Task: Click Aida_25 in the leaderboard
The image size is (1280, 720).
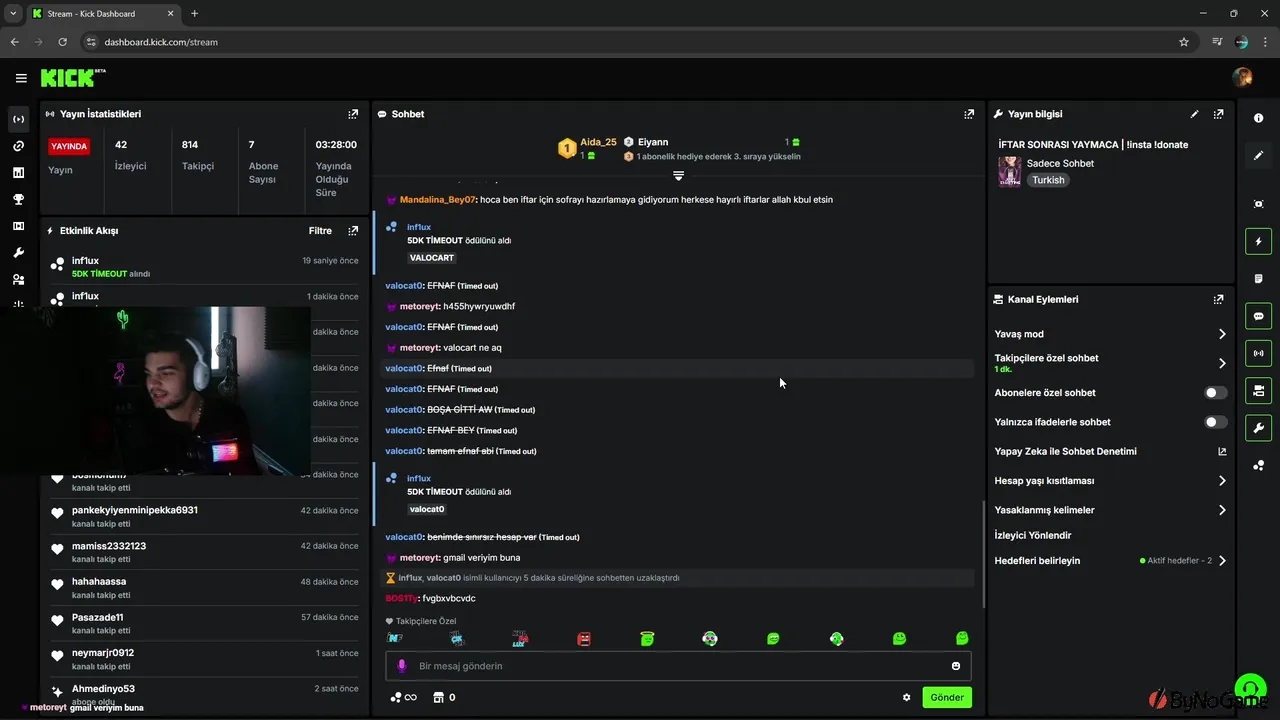Action: [598, 142]
